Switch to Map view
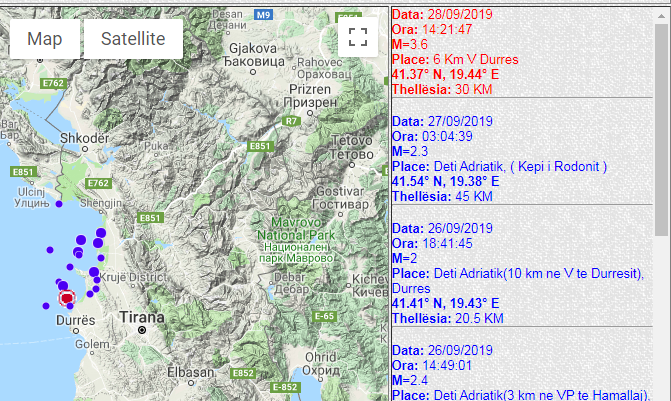671x401 pixels. coord(45,39)
